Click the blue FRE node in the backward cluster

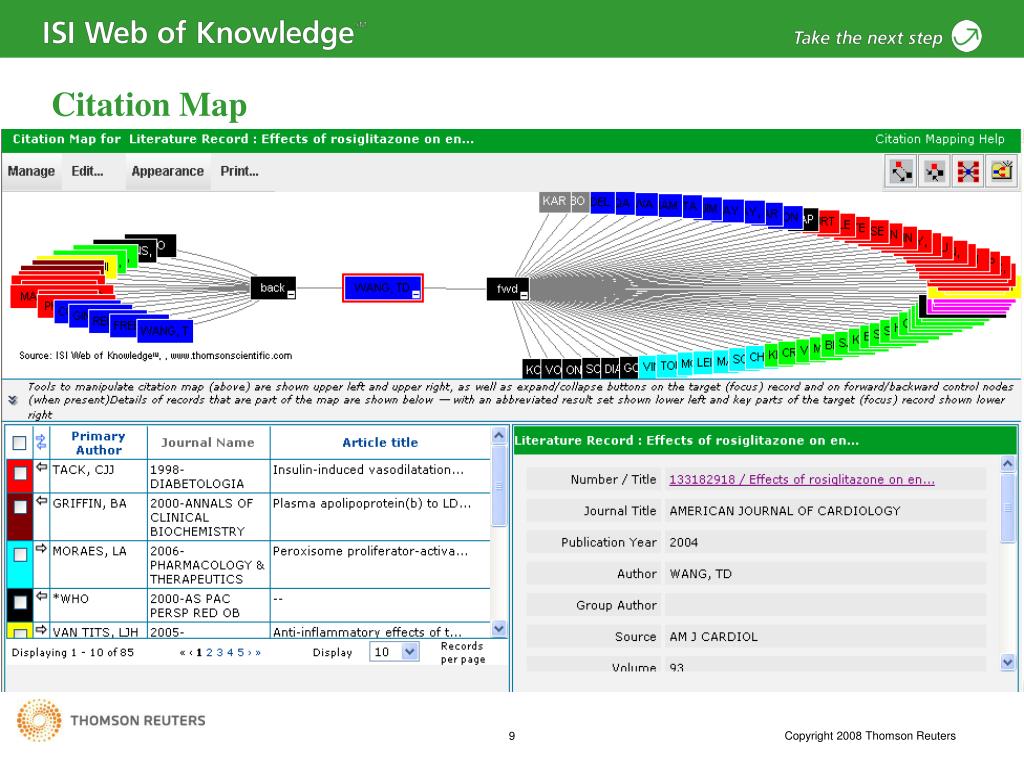click(x=123, y=325)
